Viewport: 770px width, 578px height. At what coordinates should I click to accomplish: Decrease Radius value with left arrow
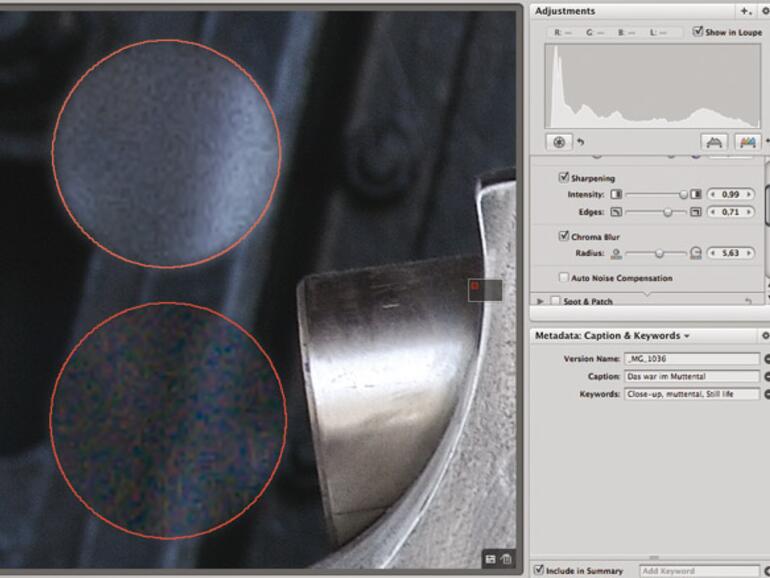point(713,253)
